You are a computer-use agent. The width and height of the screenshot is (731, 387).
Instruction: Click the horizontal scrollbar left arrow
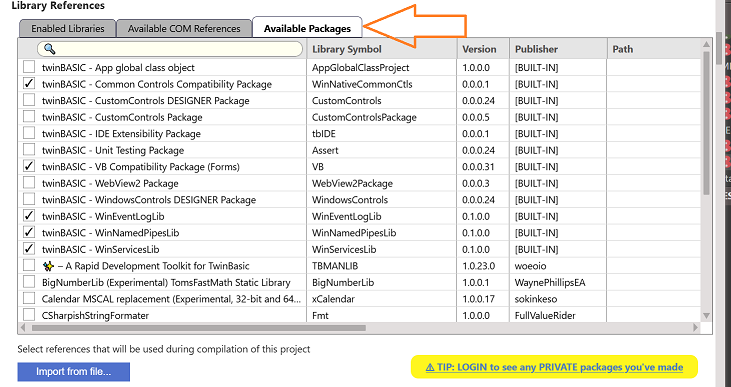(x=24, y=328)
